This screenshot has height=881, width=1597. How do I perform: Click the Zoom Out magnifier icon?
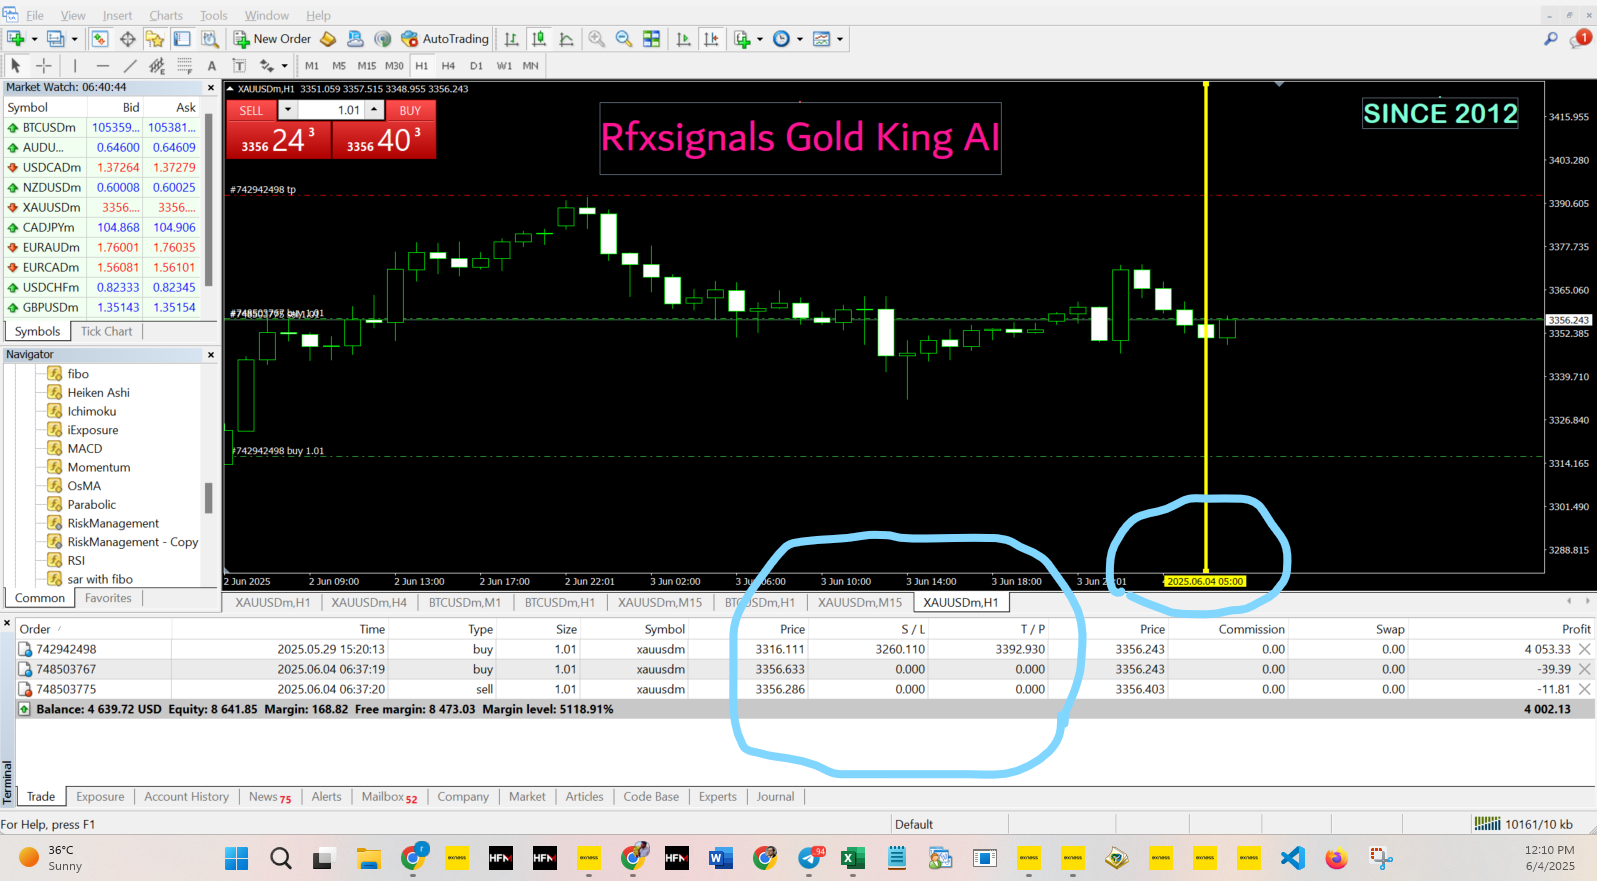(x=624, y=39)
